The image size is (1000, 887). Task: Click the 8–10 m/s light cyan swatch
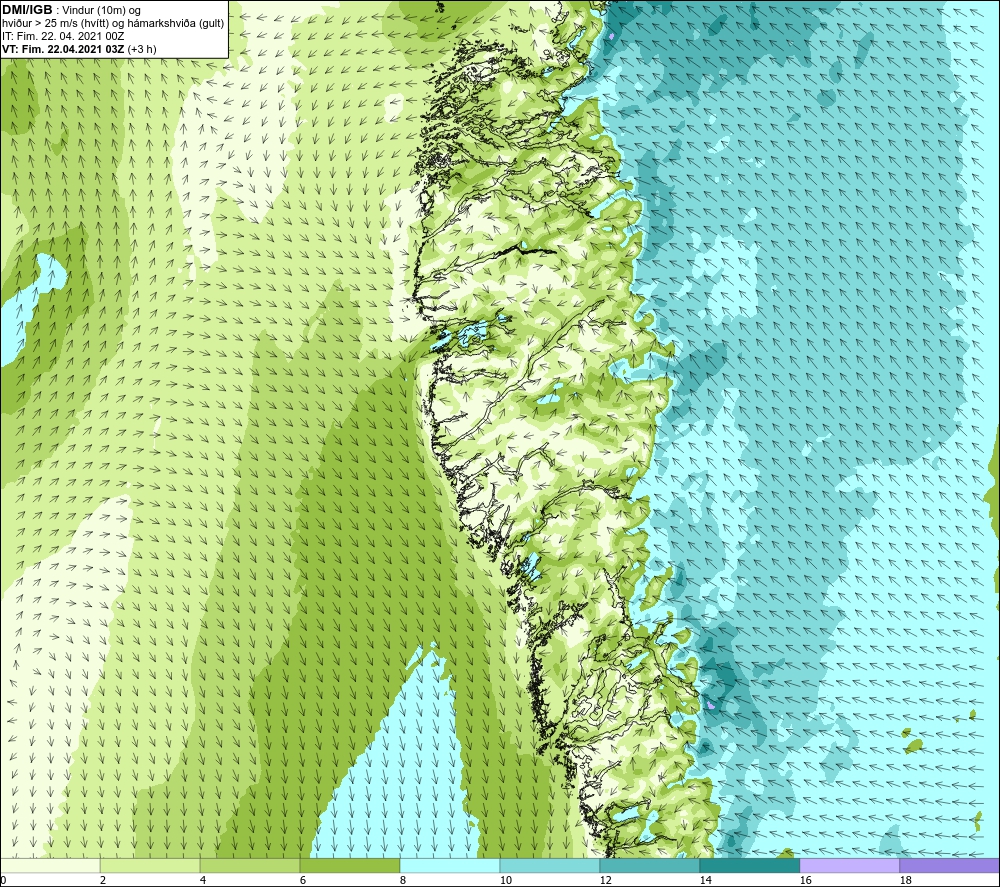coord(450,866)
